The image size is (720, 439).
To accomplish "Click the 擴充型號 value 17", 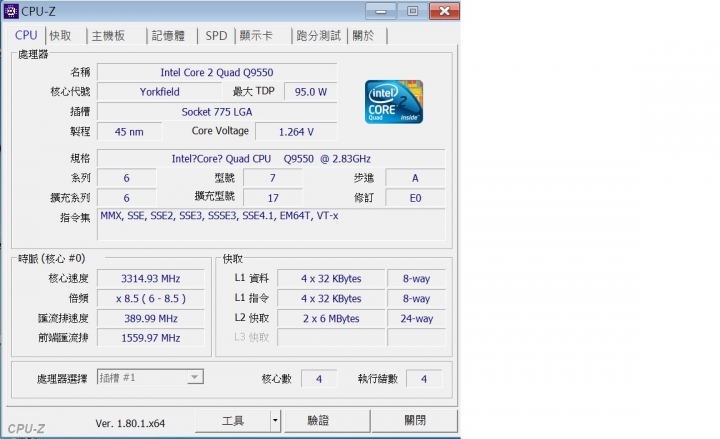I will [x=273, y=198].
